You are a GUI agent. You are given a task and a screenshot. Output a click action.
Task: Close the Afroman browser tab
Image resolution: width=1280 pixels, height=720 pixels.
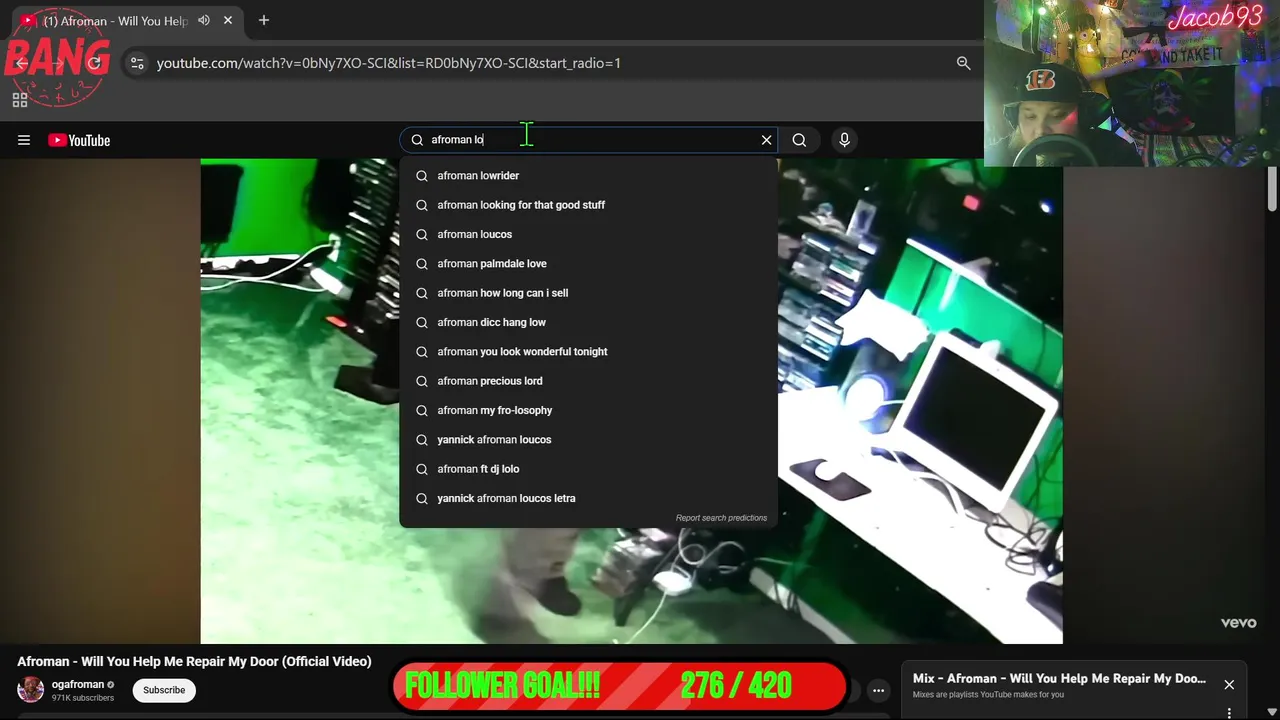click(228, 20)
